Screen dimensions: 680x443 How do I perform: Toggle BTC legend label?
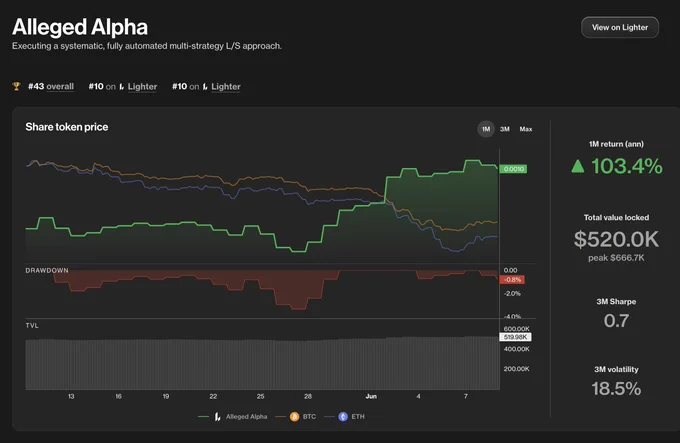tap(309, 417)
